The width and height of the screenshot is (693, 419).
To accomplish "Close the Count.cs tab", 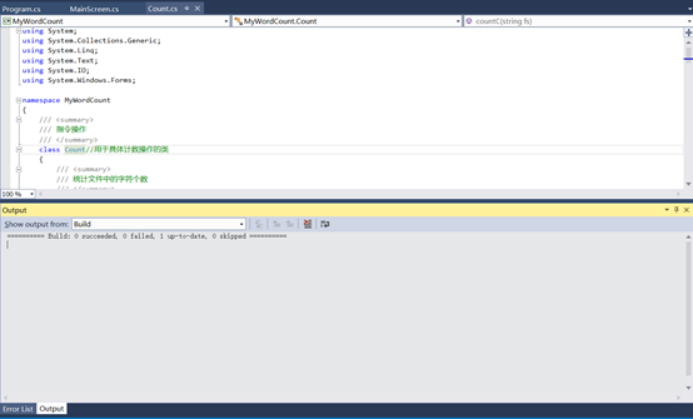I will coord(198,8).
